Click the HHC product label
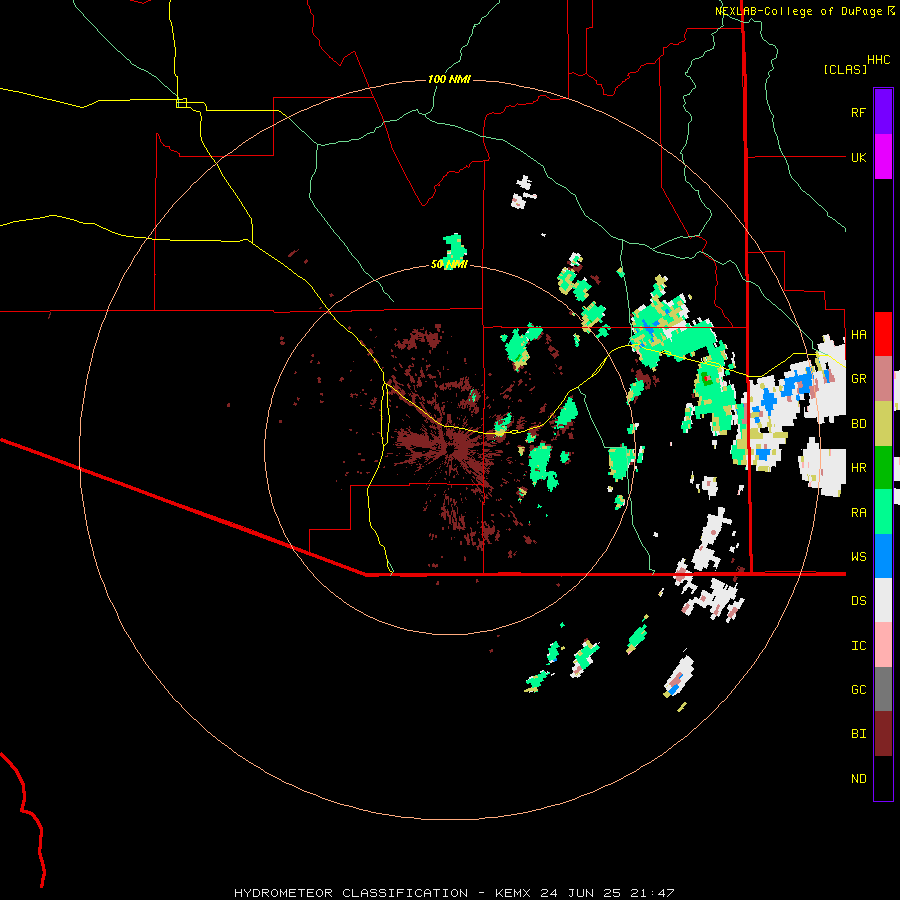 tap(879, 60)
